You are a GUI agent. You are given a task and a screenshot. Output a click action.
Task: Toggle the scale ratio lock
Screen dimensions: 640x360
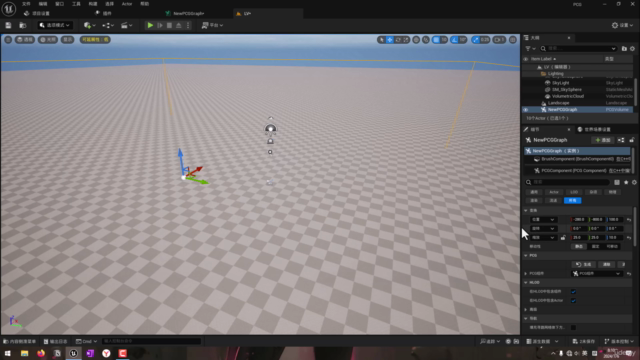[563, 238]
